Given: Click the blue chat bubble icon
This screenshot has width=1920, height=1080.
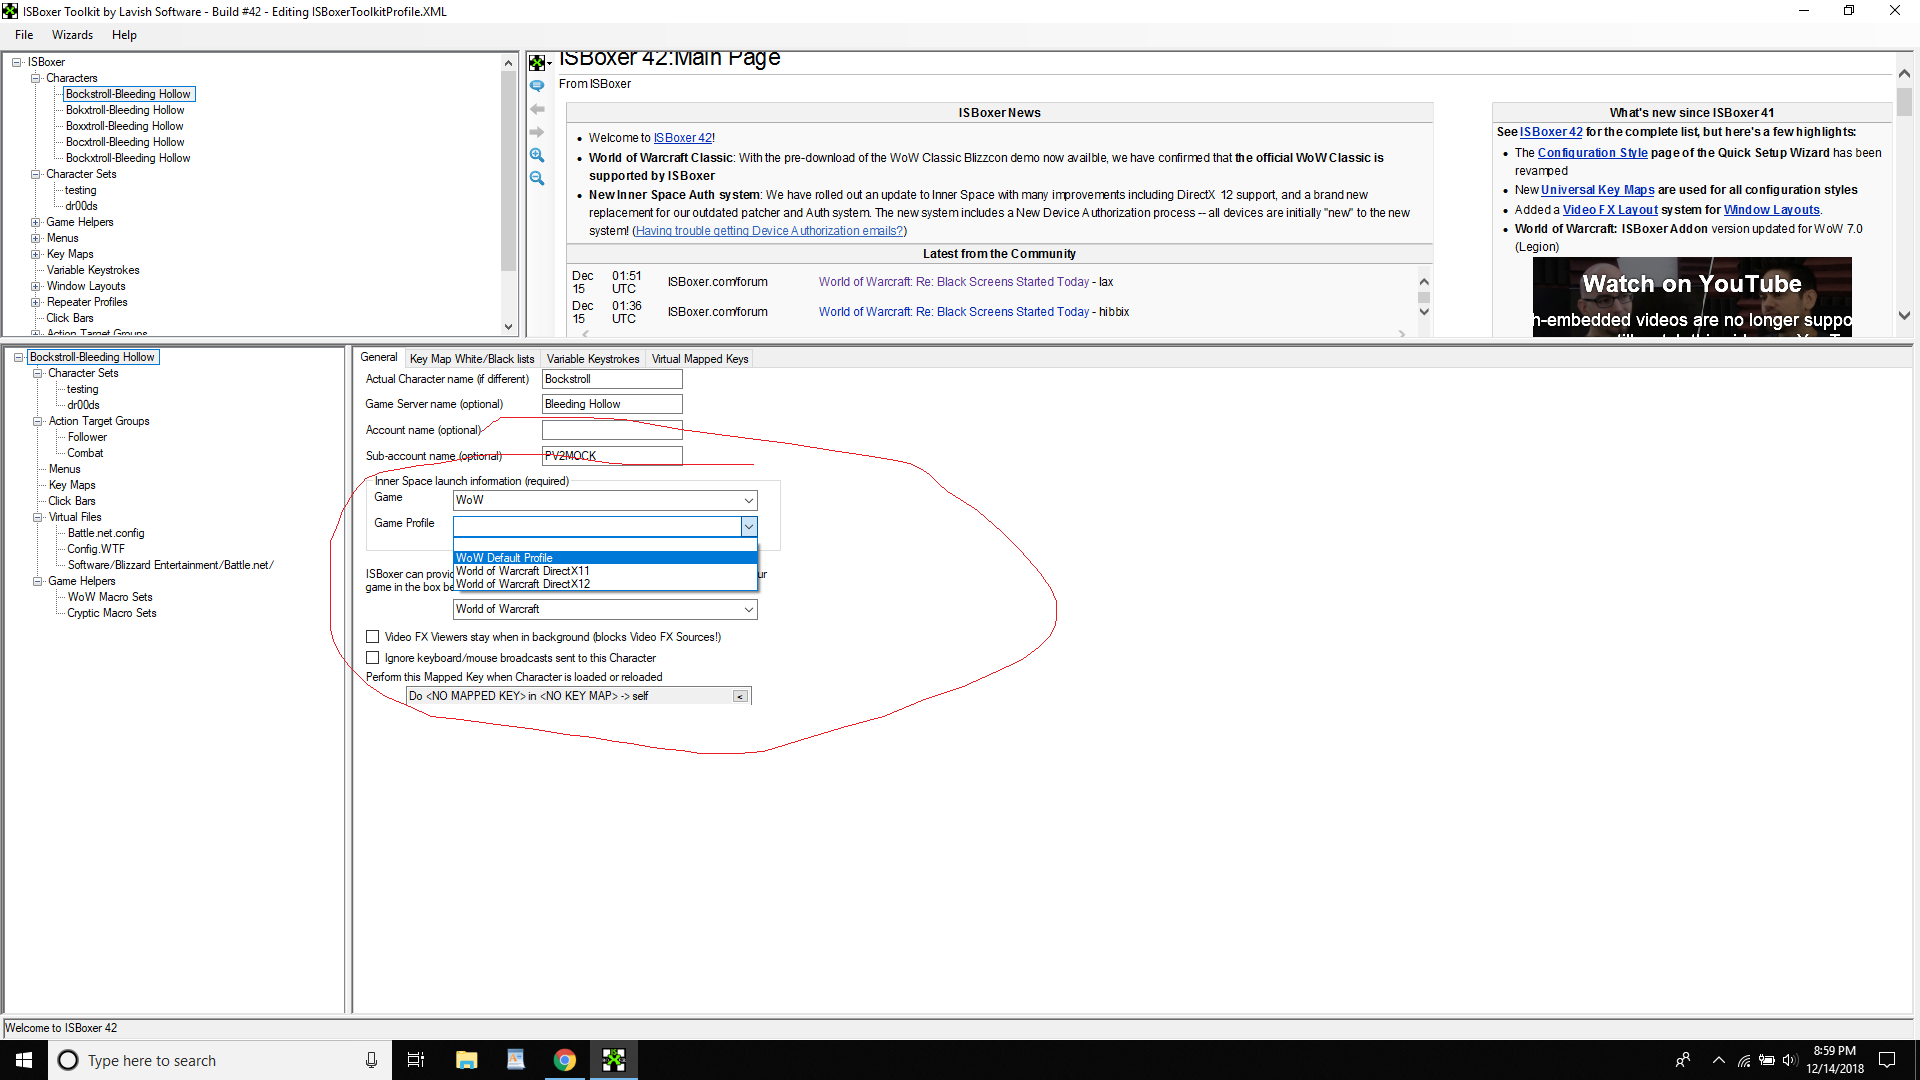Looking at the screenshot, I should click(x=537, y=86).
